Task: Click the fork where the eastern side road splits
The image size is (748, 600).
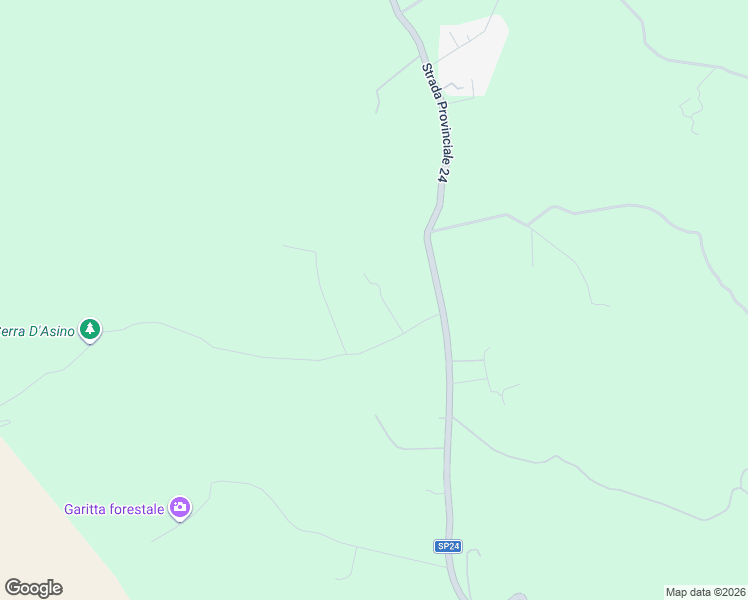Action: point(528,226)
